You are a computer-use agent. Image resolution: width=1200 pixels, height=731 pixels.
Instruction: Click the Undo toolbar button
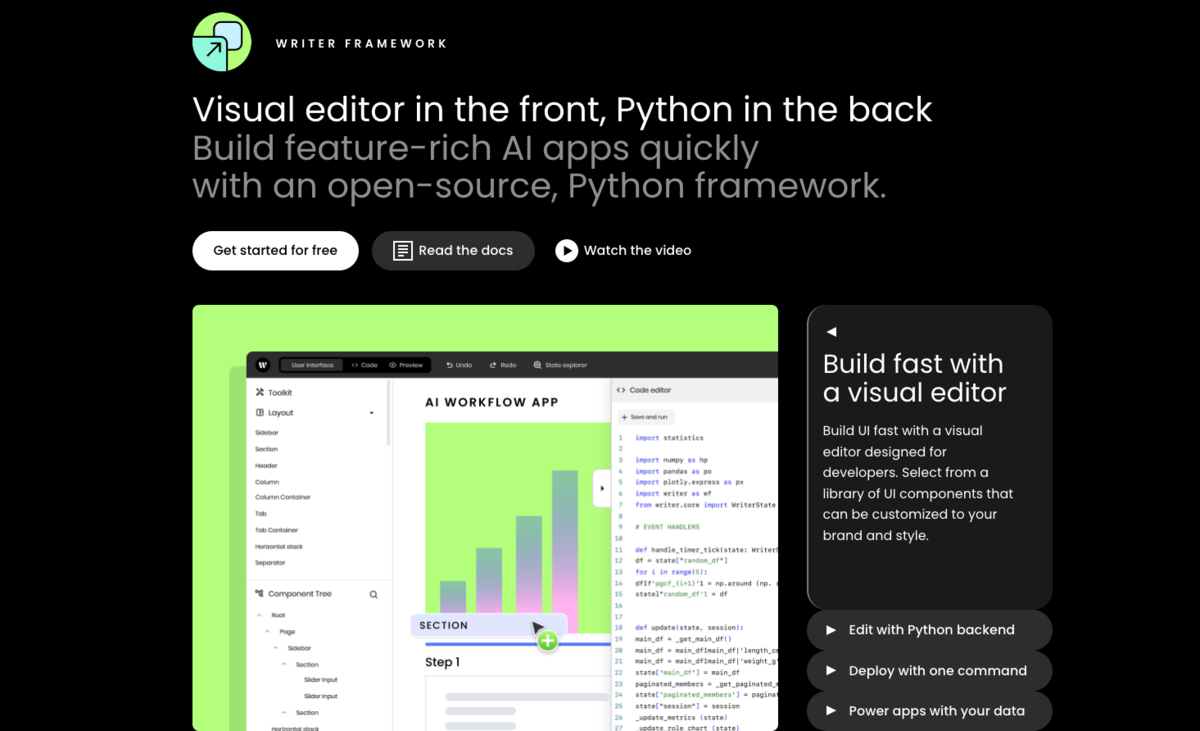(x=459, y=365)
